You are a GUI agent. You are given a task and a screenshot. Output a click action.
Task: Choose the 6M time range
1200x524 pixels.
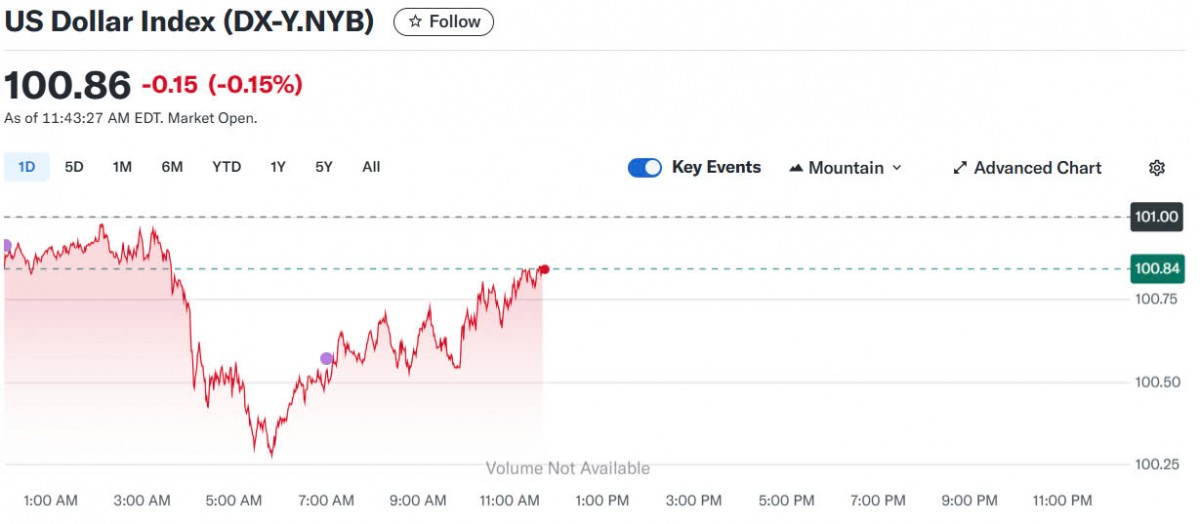172,167
